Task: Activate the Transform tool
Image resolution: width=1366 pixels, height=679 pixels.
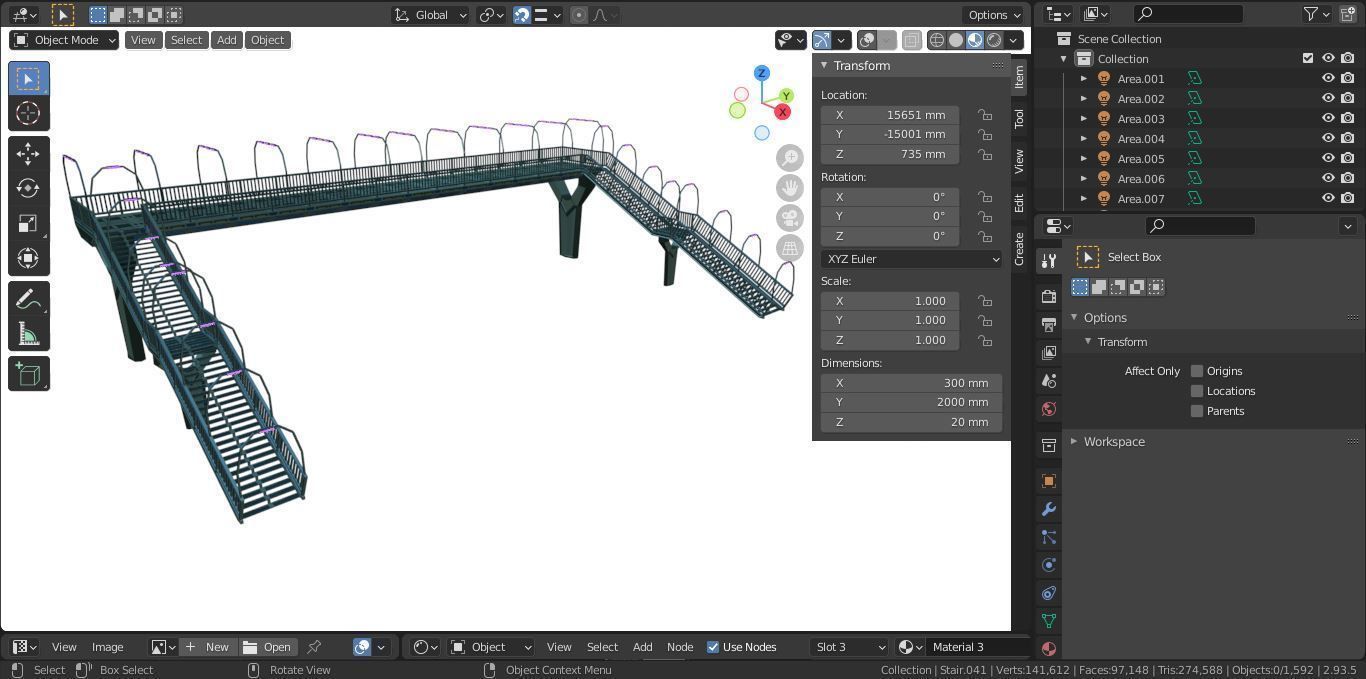Action: coord(28,258)
